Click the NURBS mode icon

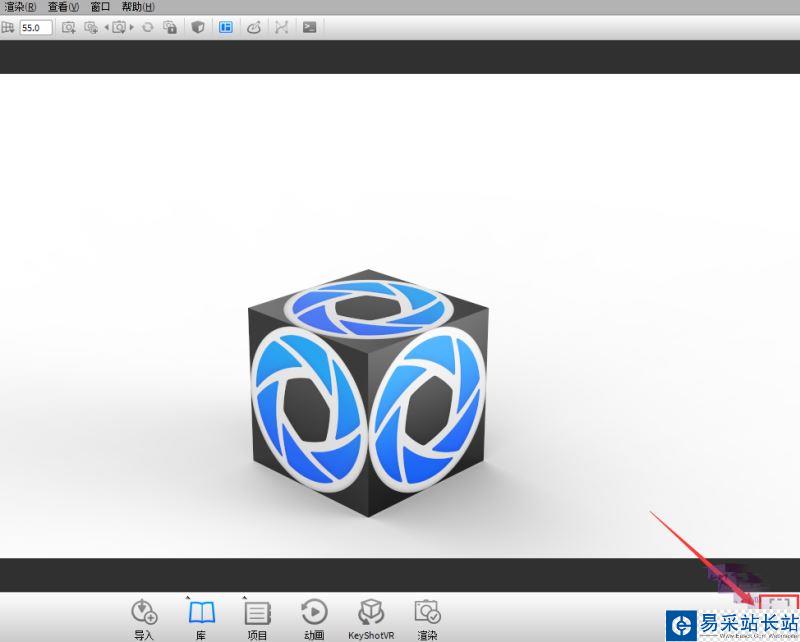[x=281, y=28]
